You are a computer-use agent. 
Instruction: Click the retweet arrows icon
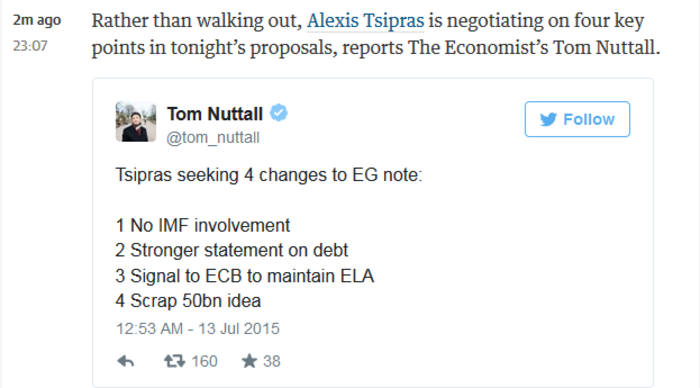175,361
